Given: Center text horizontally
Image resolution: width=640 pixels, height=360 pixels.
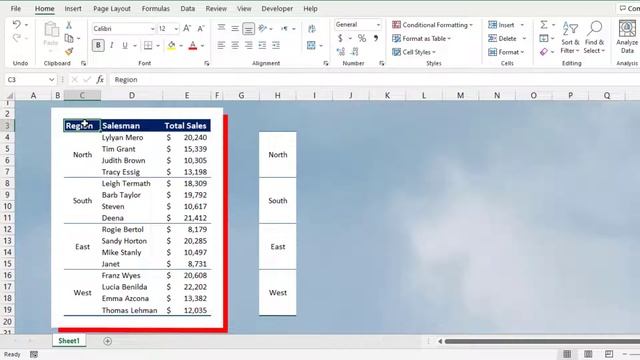Looking at the screenshot, I should coord(235,45).
